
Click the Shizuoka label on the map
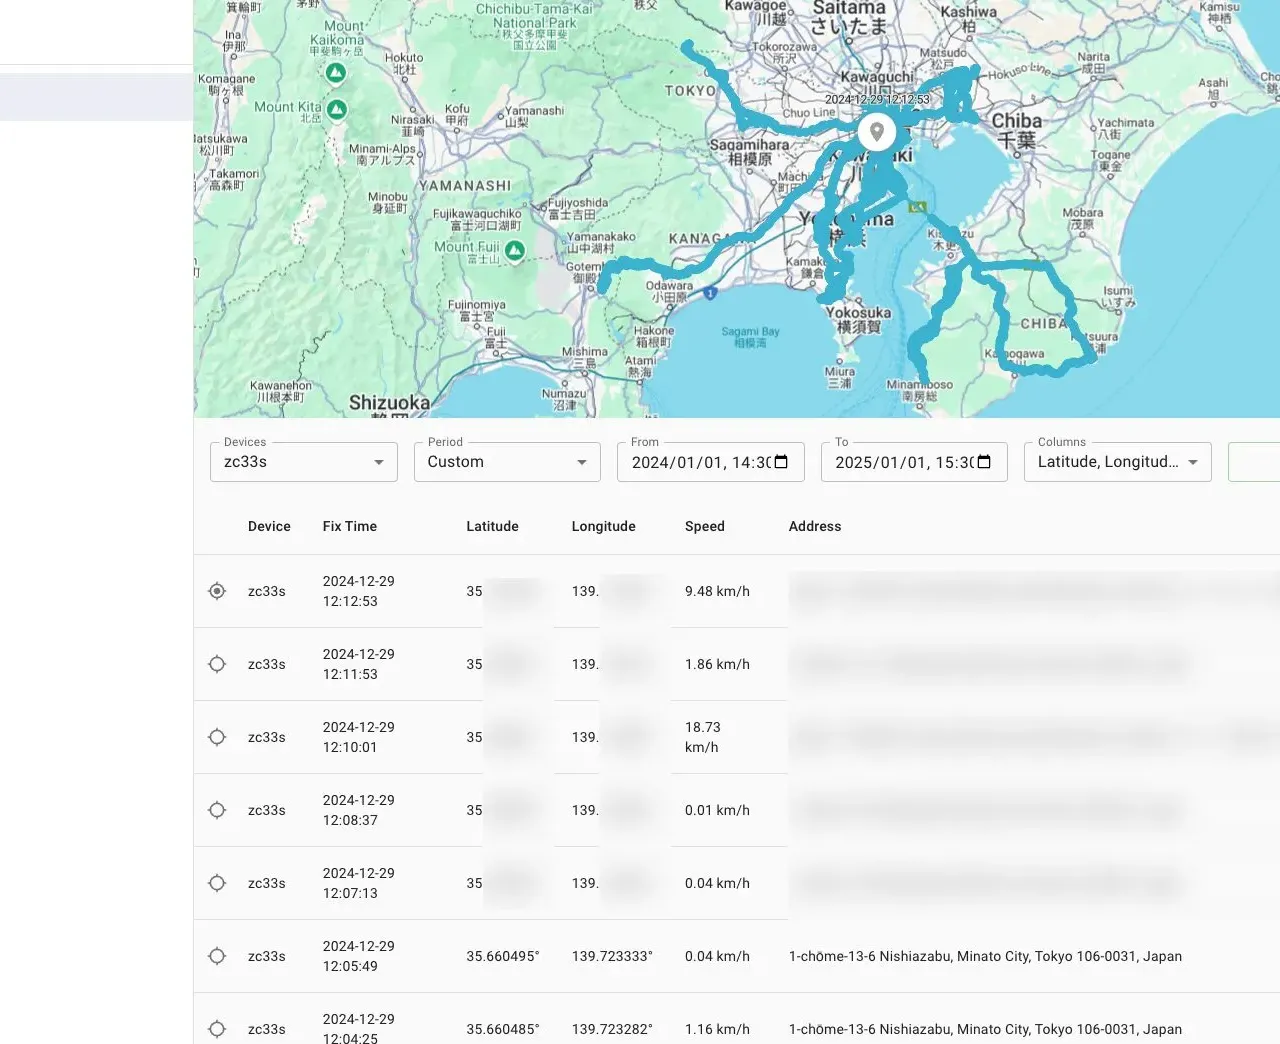pos(389,403)
